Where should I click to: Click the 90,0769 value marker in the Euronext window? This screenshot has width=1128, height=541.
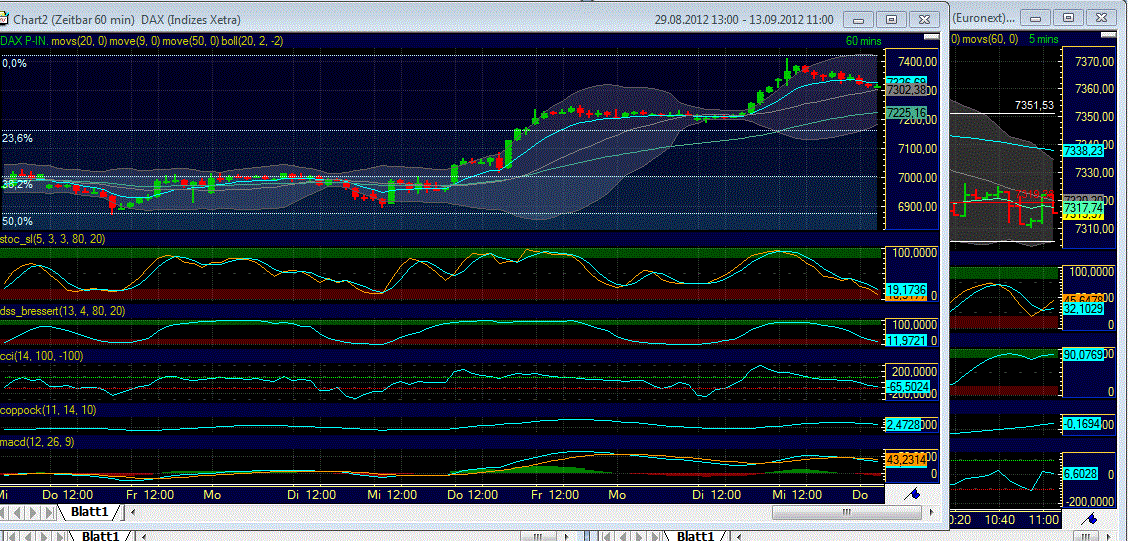tap(1083, 354)
